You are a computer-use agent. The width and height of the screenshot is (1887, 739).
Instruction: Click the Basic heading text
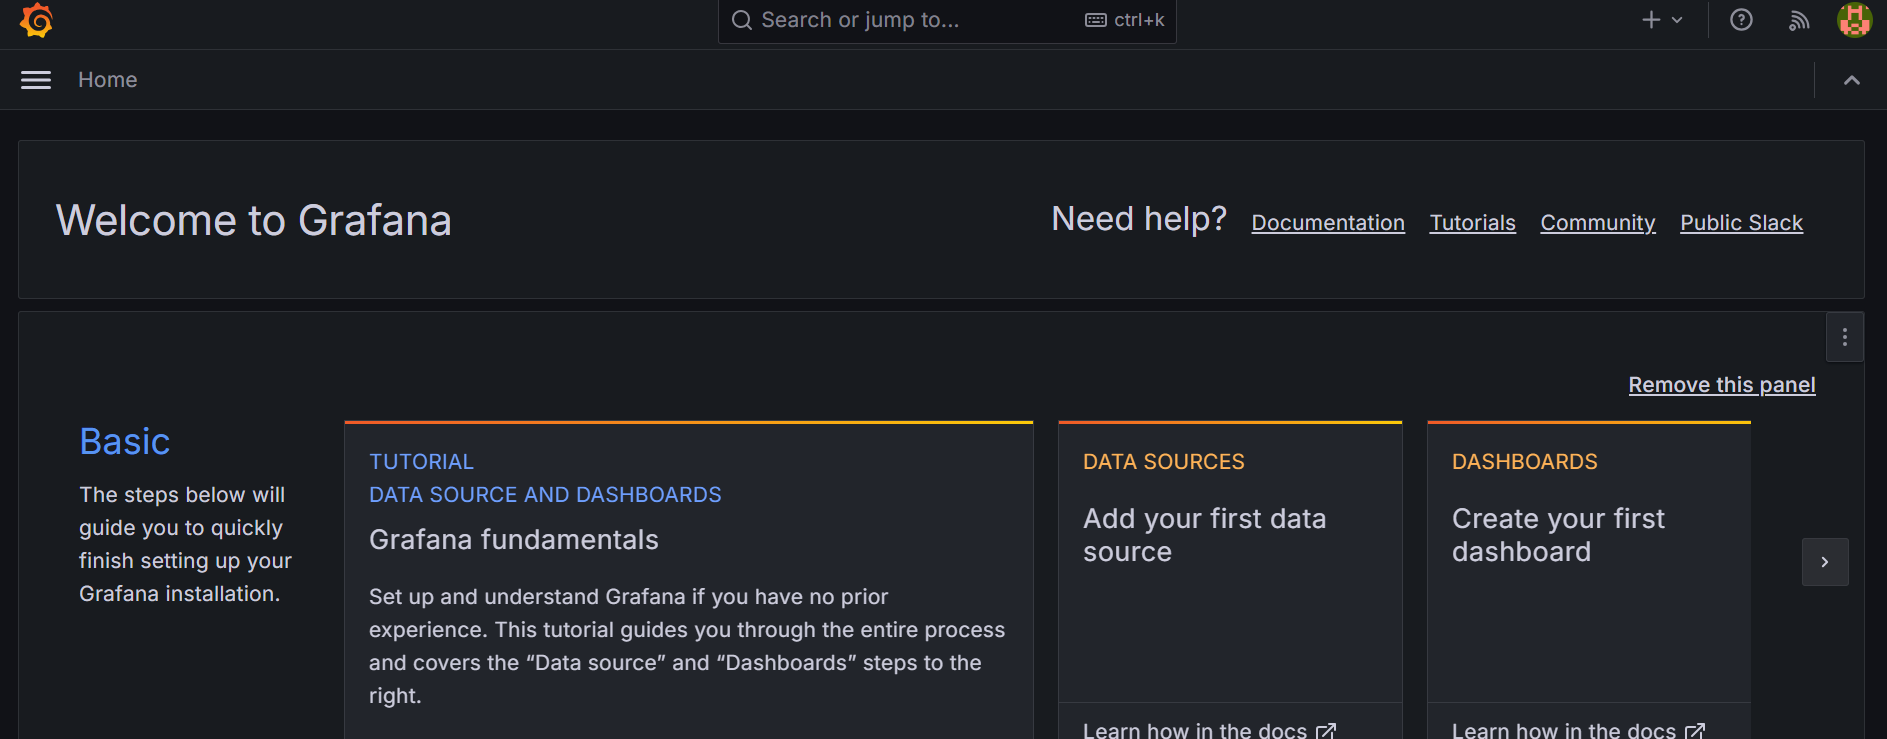pos(125,442)
